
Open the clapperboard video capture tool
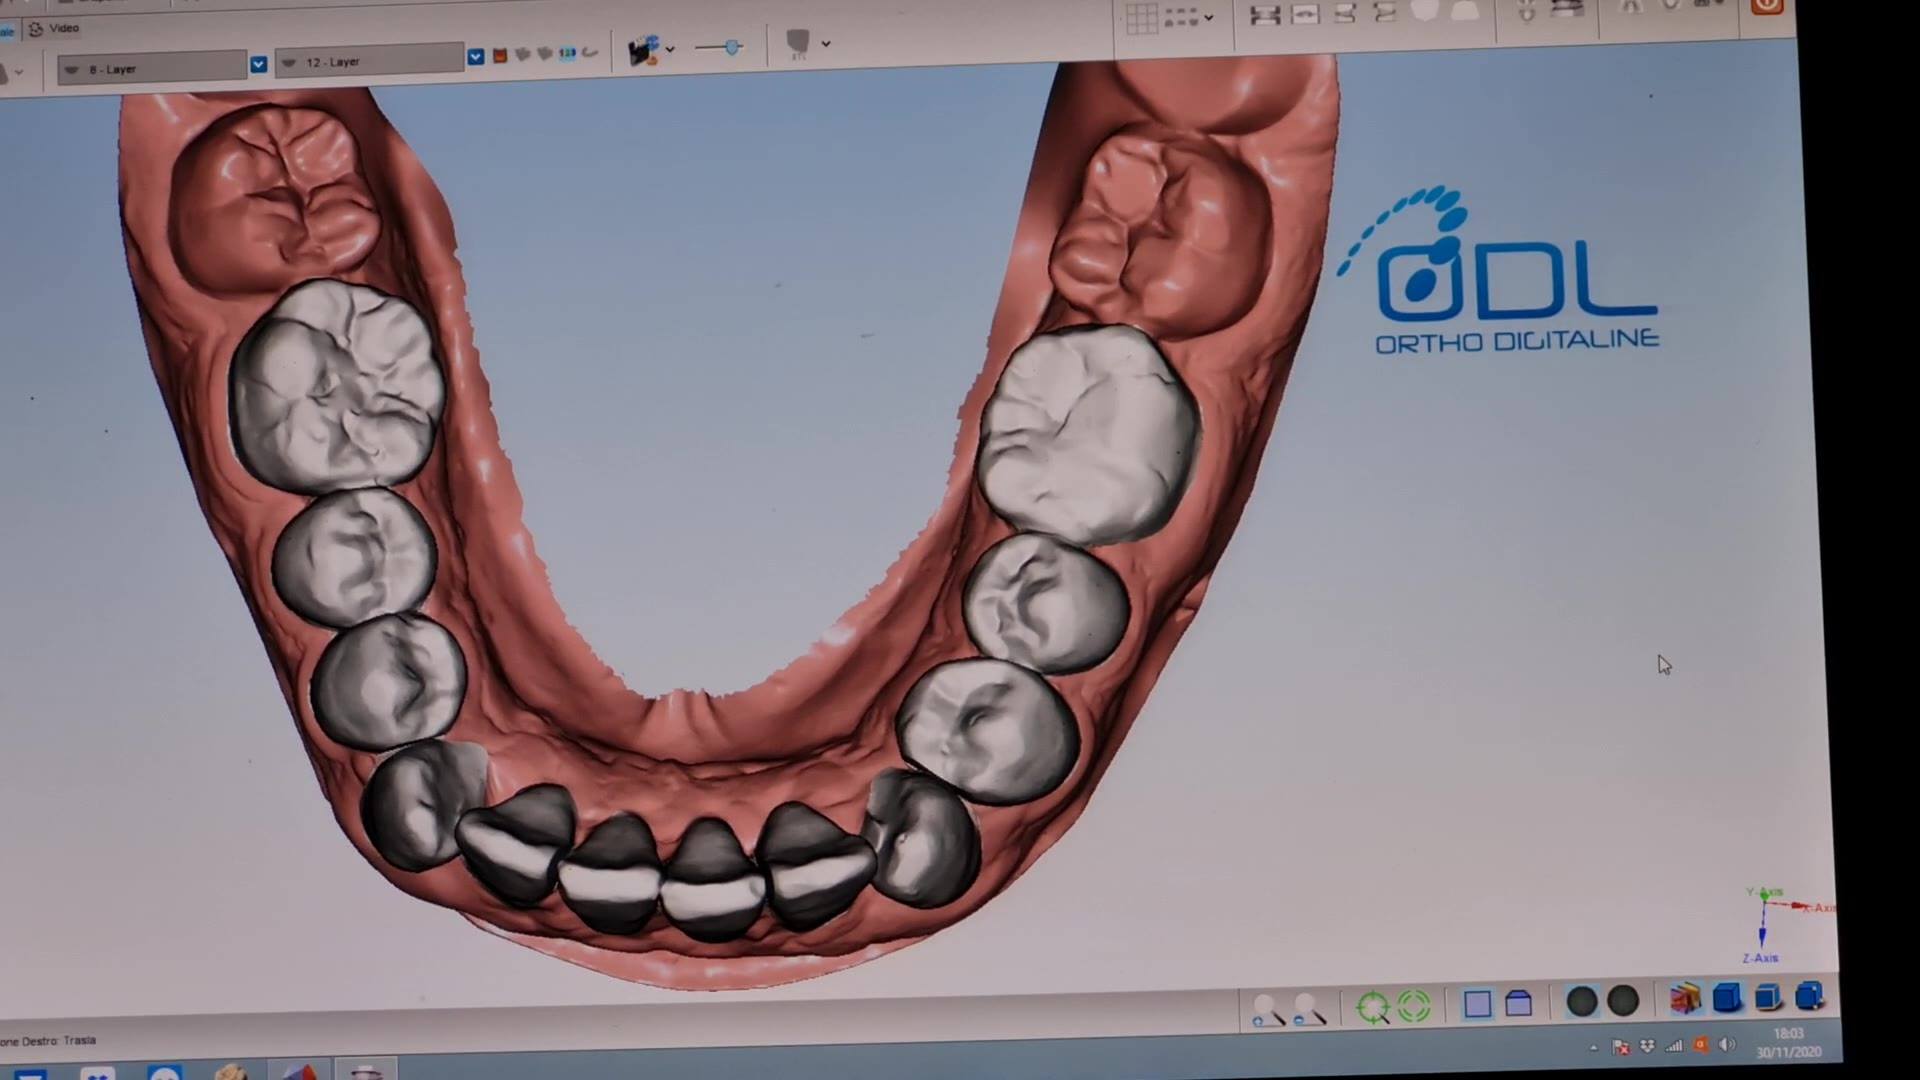[x=643, y=49]
